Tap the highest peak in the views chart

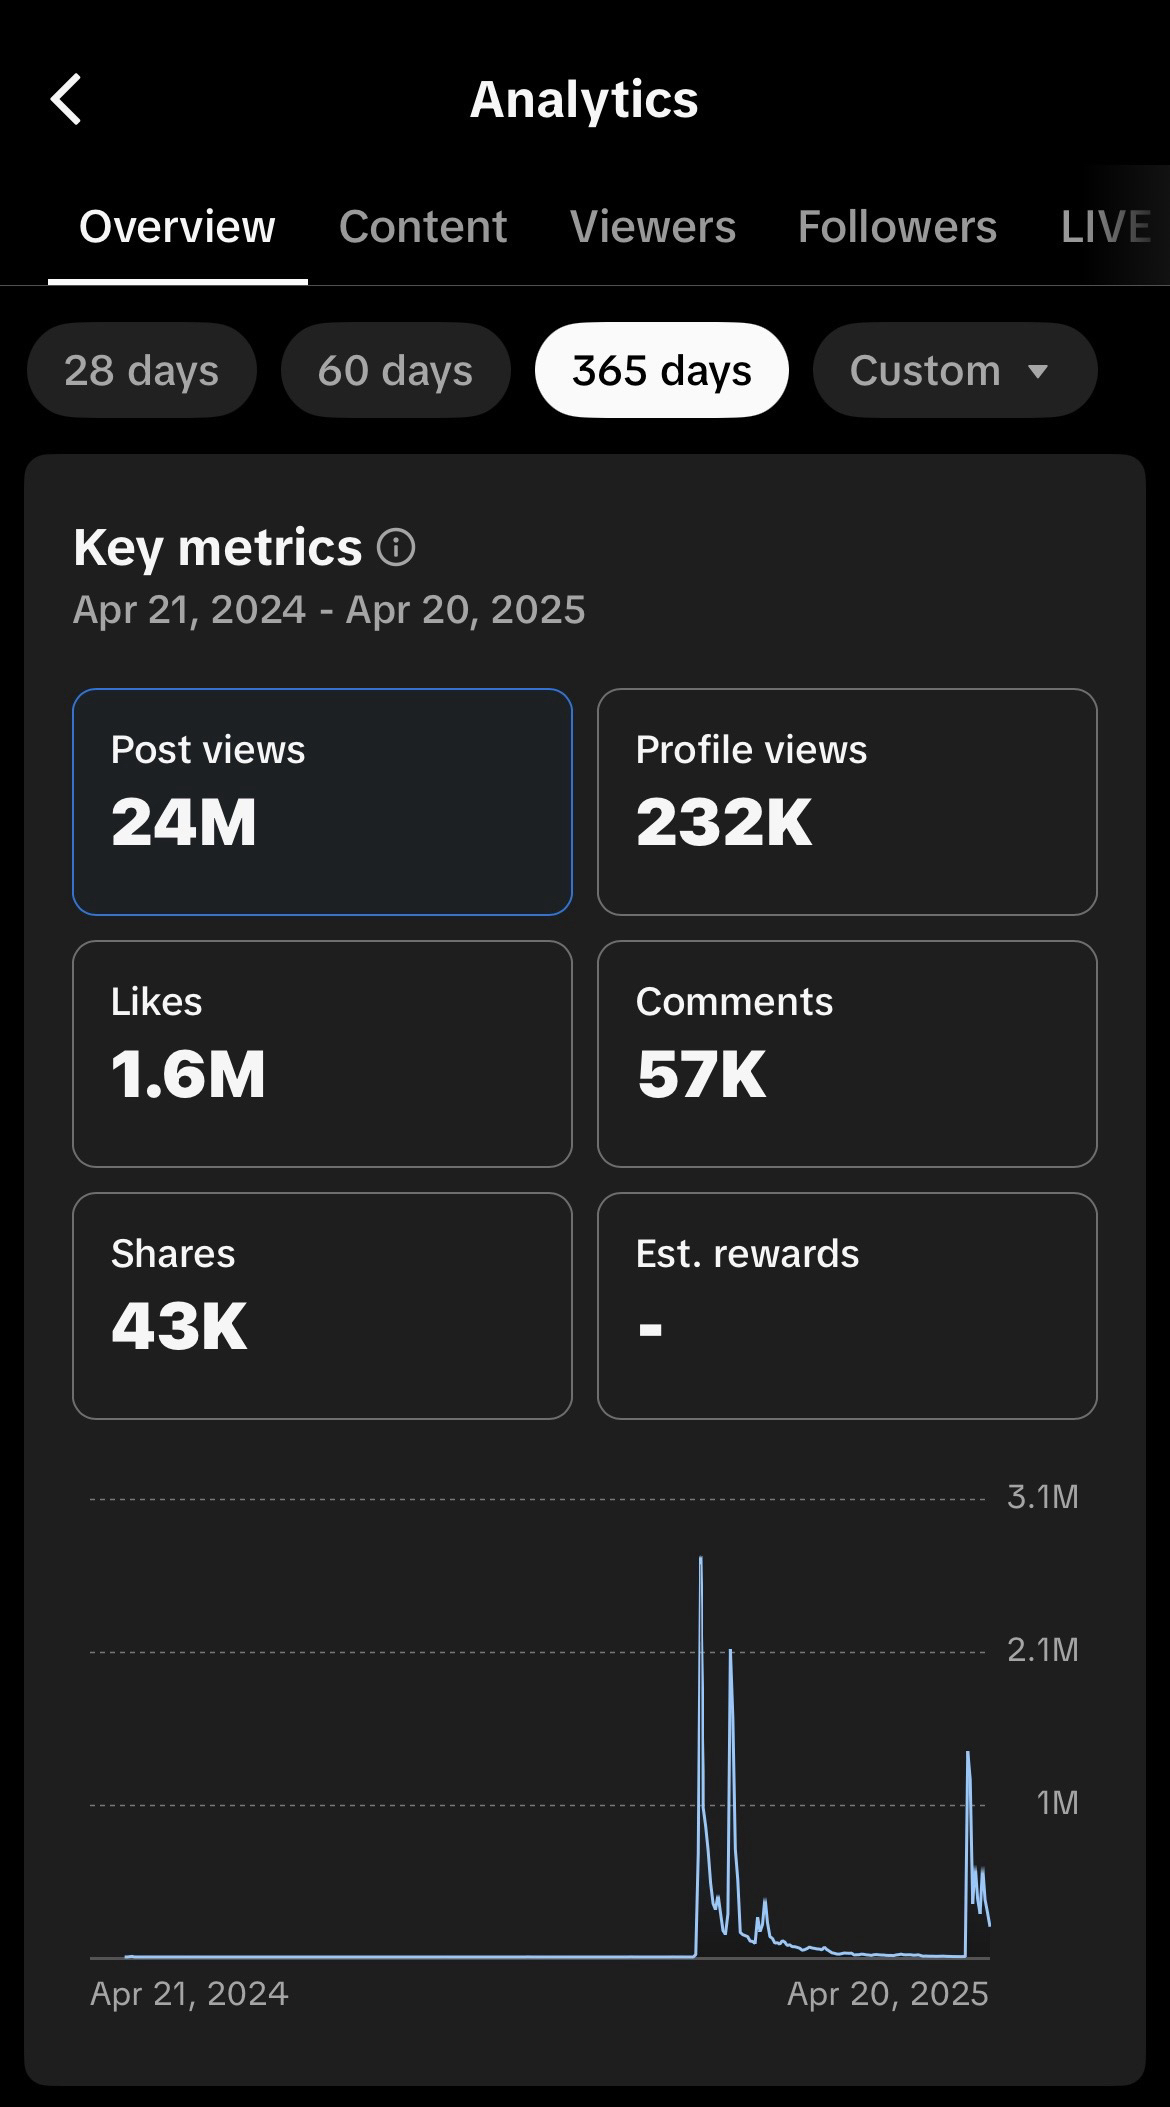coord(701,1560)
